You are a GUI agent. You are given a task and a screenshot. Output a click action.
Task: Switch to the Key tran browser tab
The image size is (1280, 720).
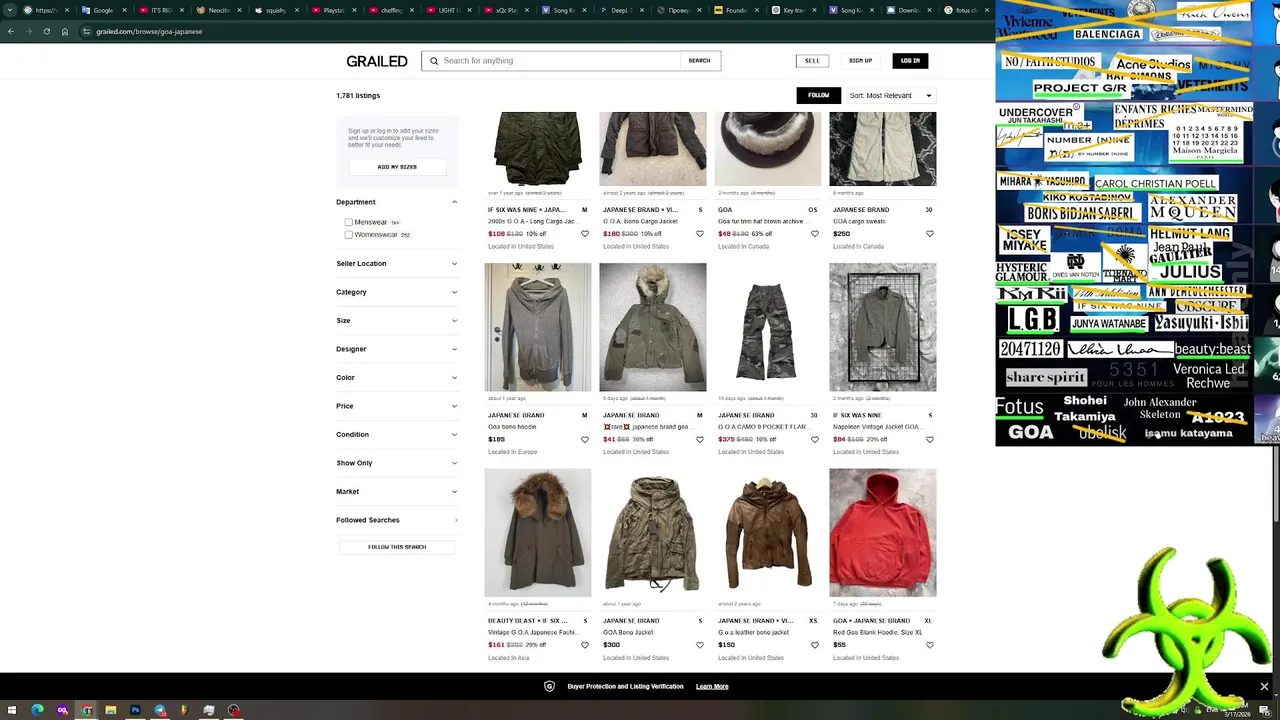[x=794, y=10]
